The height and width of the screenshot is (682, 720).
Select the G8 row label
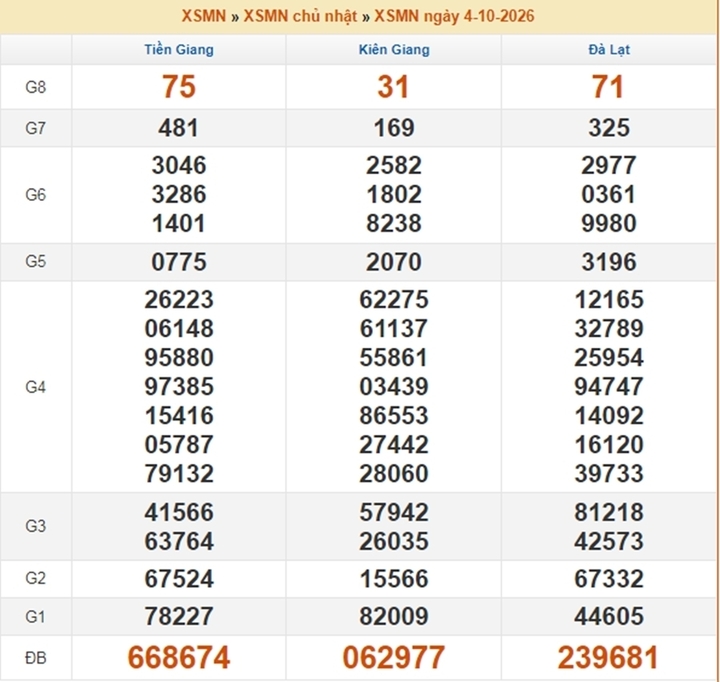[35, 87]
